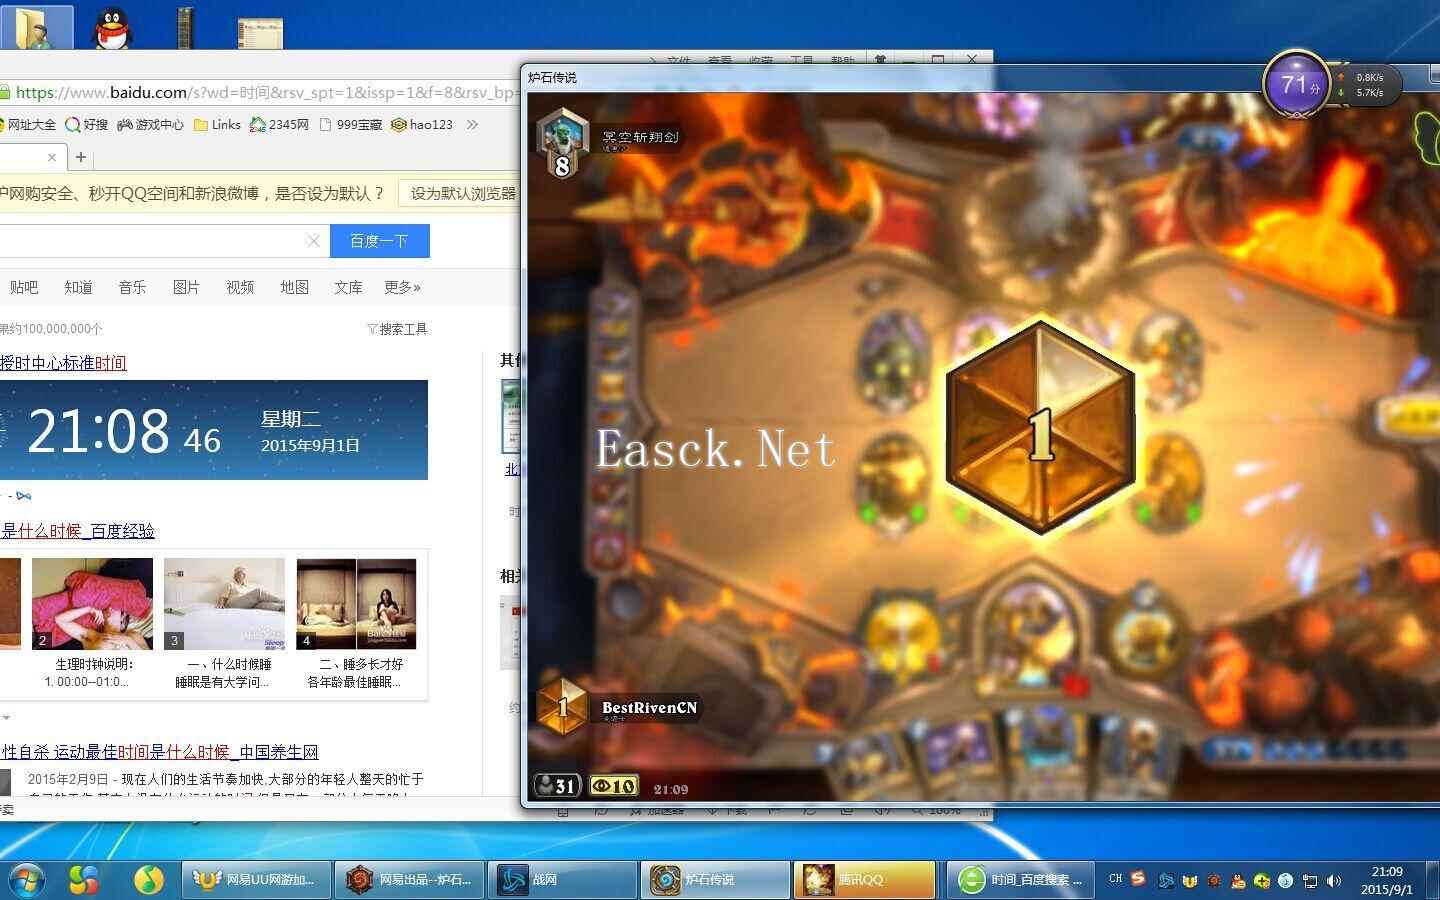The image size is (1440, 900).
Task: Close the current browser tab
Action: point(52,157)
